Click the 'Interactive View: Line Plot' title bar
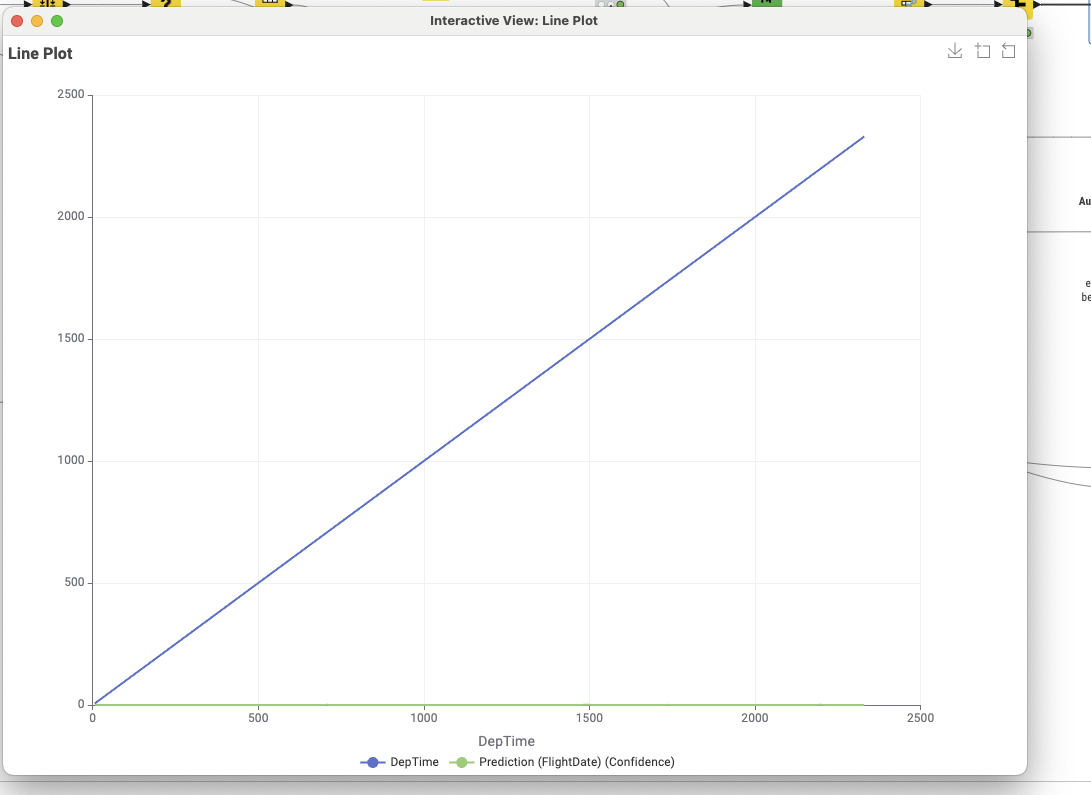Image resolution: width=1091 pixels, height=795 pixels. pyautogui.click(x=513, y=20)
